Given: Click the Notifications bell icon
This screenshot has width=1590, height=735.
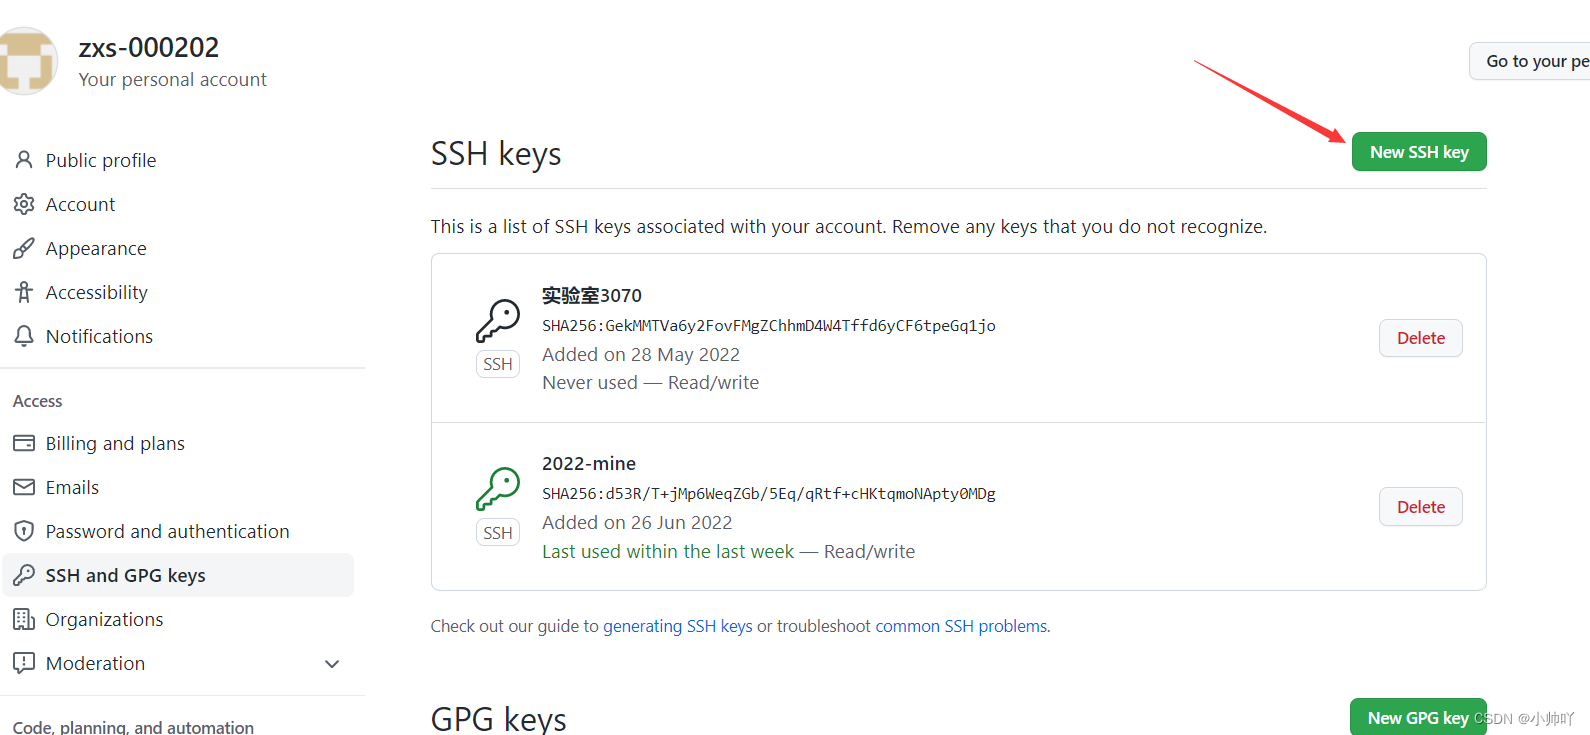Looking at the screenshot, I should click(x=24, y=336).
